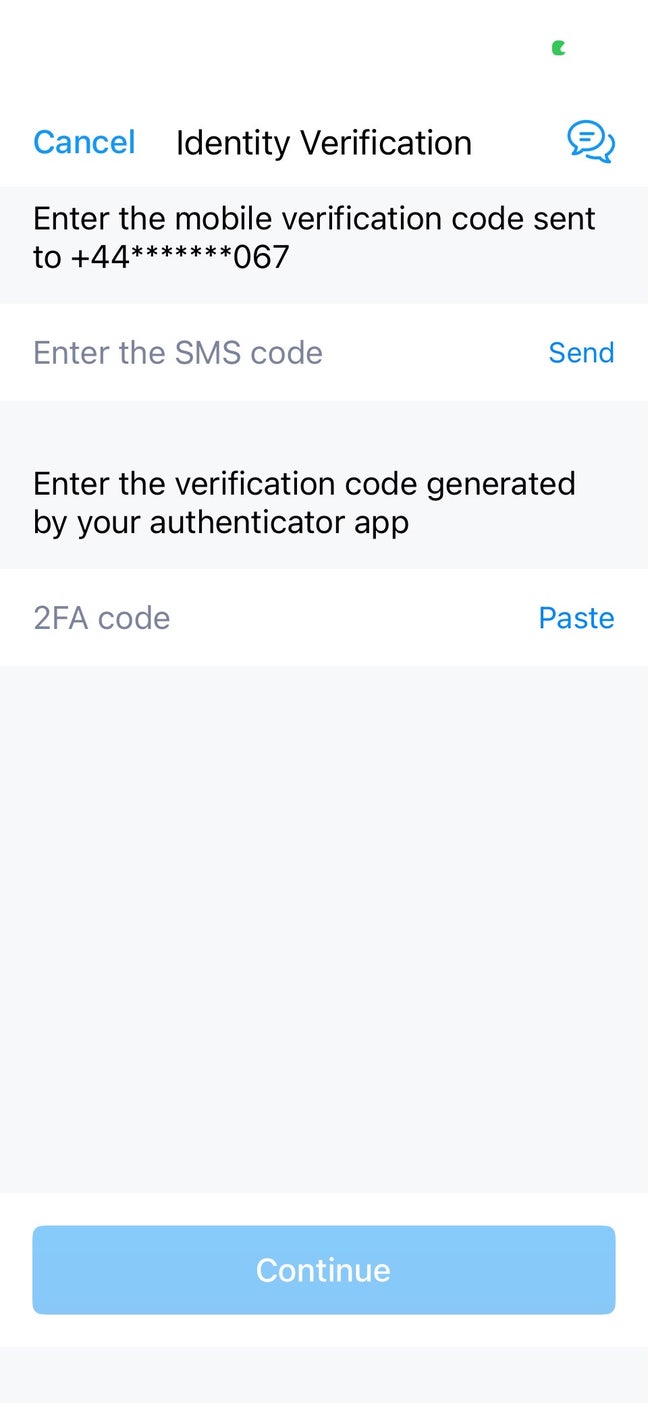The width and height of the screenshot is (648, 1403).
Task: Tap the header space beside Cancel
Action: point(155,143)
